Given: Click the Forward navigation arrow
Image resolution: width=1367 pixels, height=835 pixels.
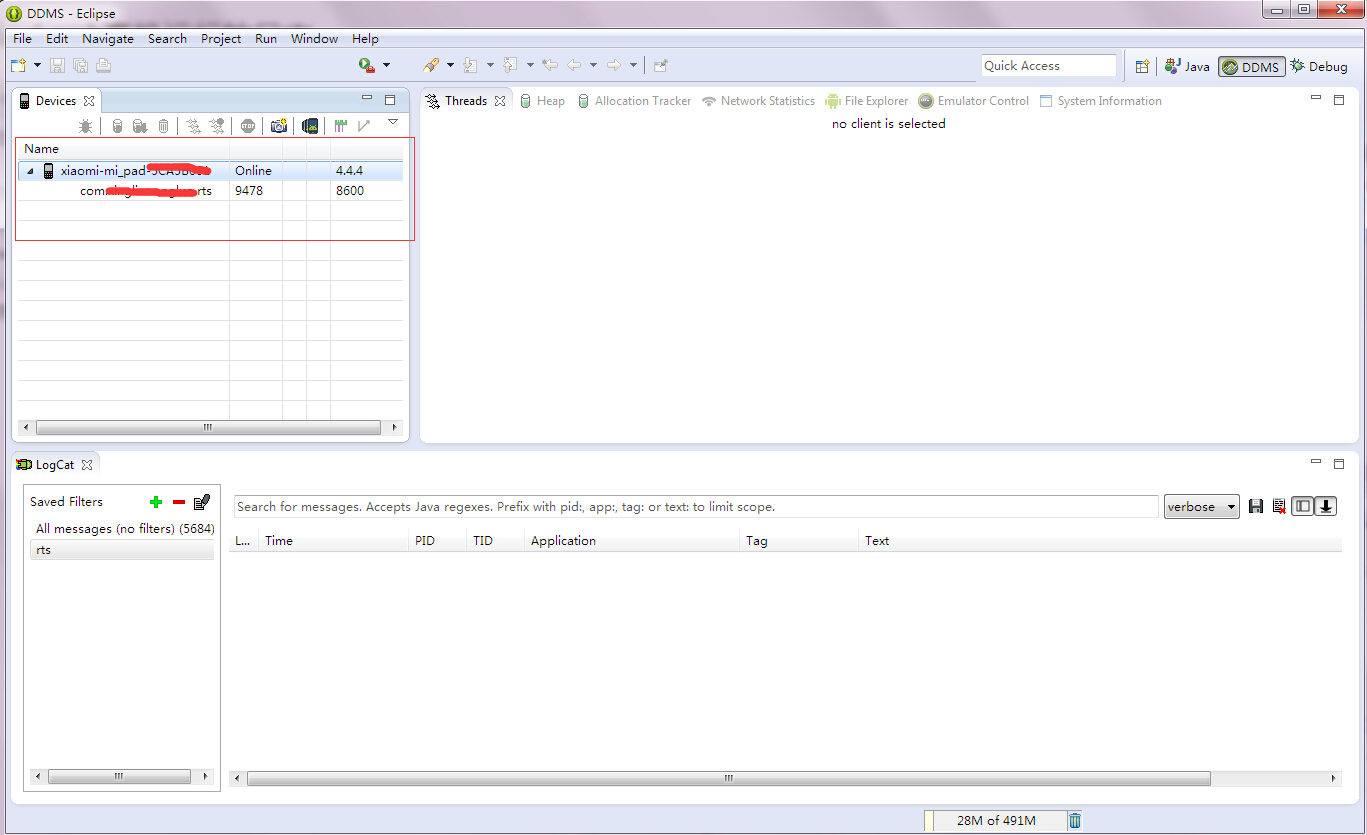Looking at the screenshot, I should point(614,65).
